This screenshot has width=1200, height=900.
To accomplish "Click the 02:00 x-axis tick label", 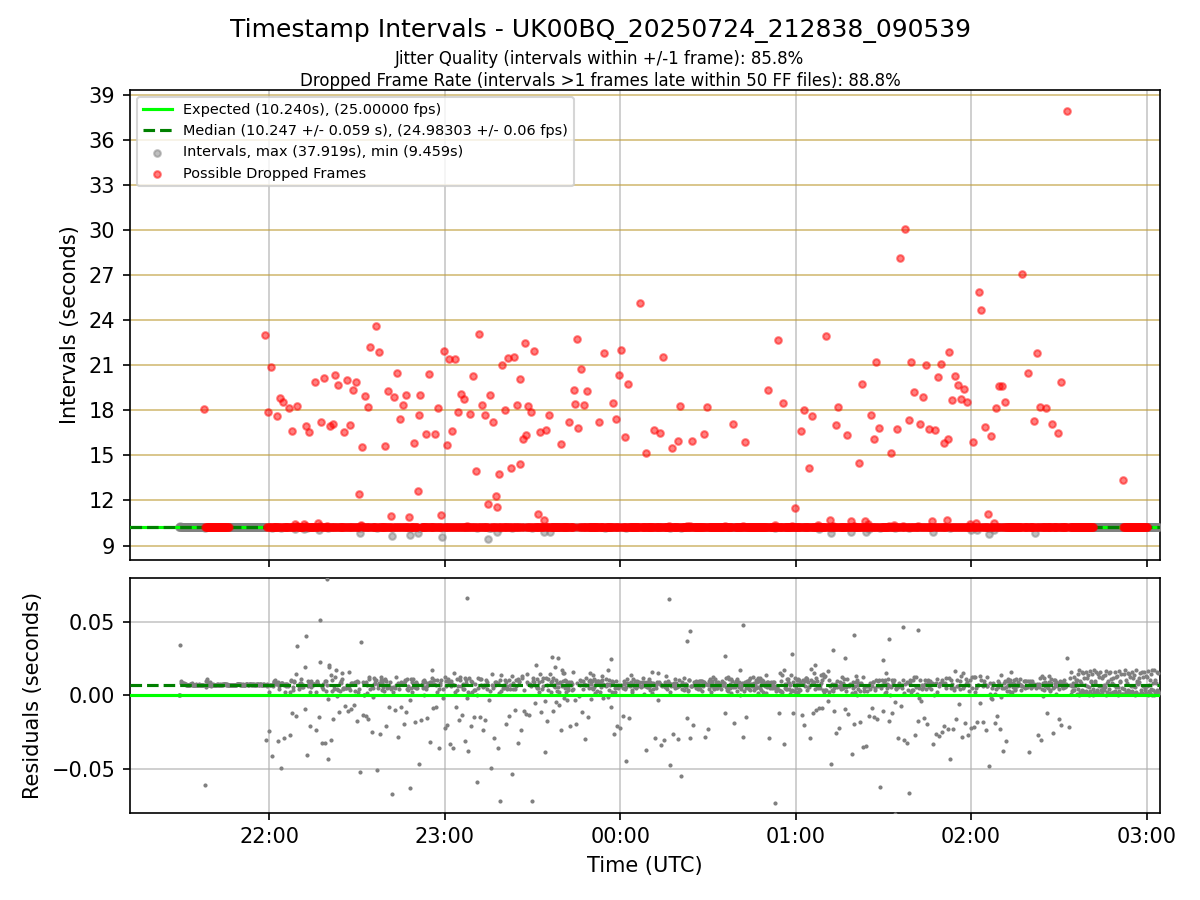I will (971, 835).
